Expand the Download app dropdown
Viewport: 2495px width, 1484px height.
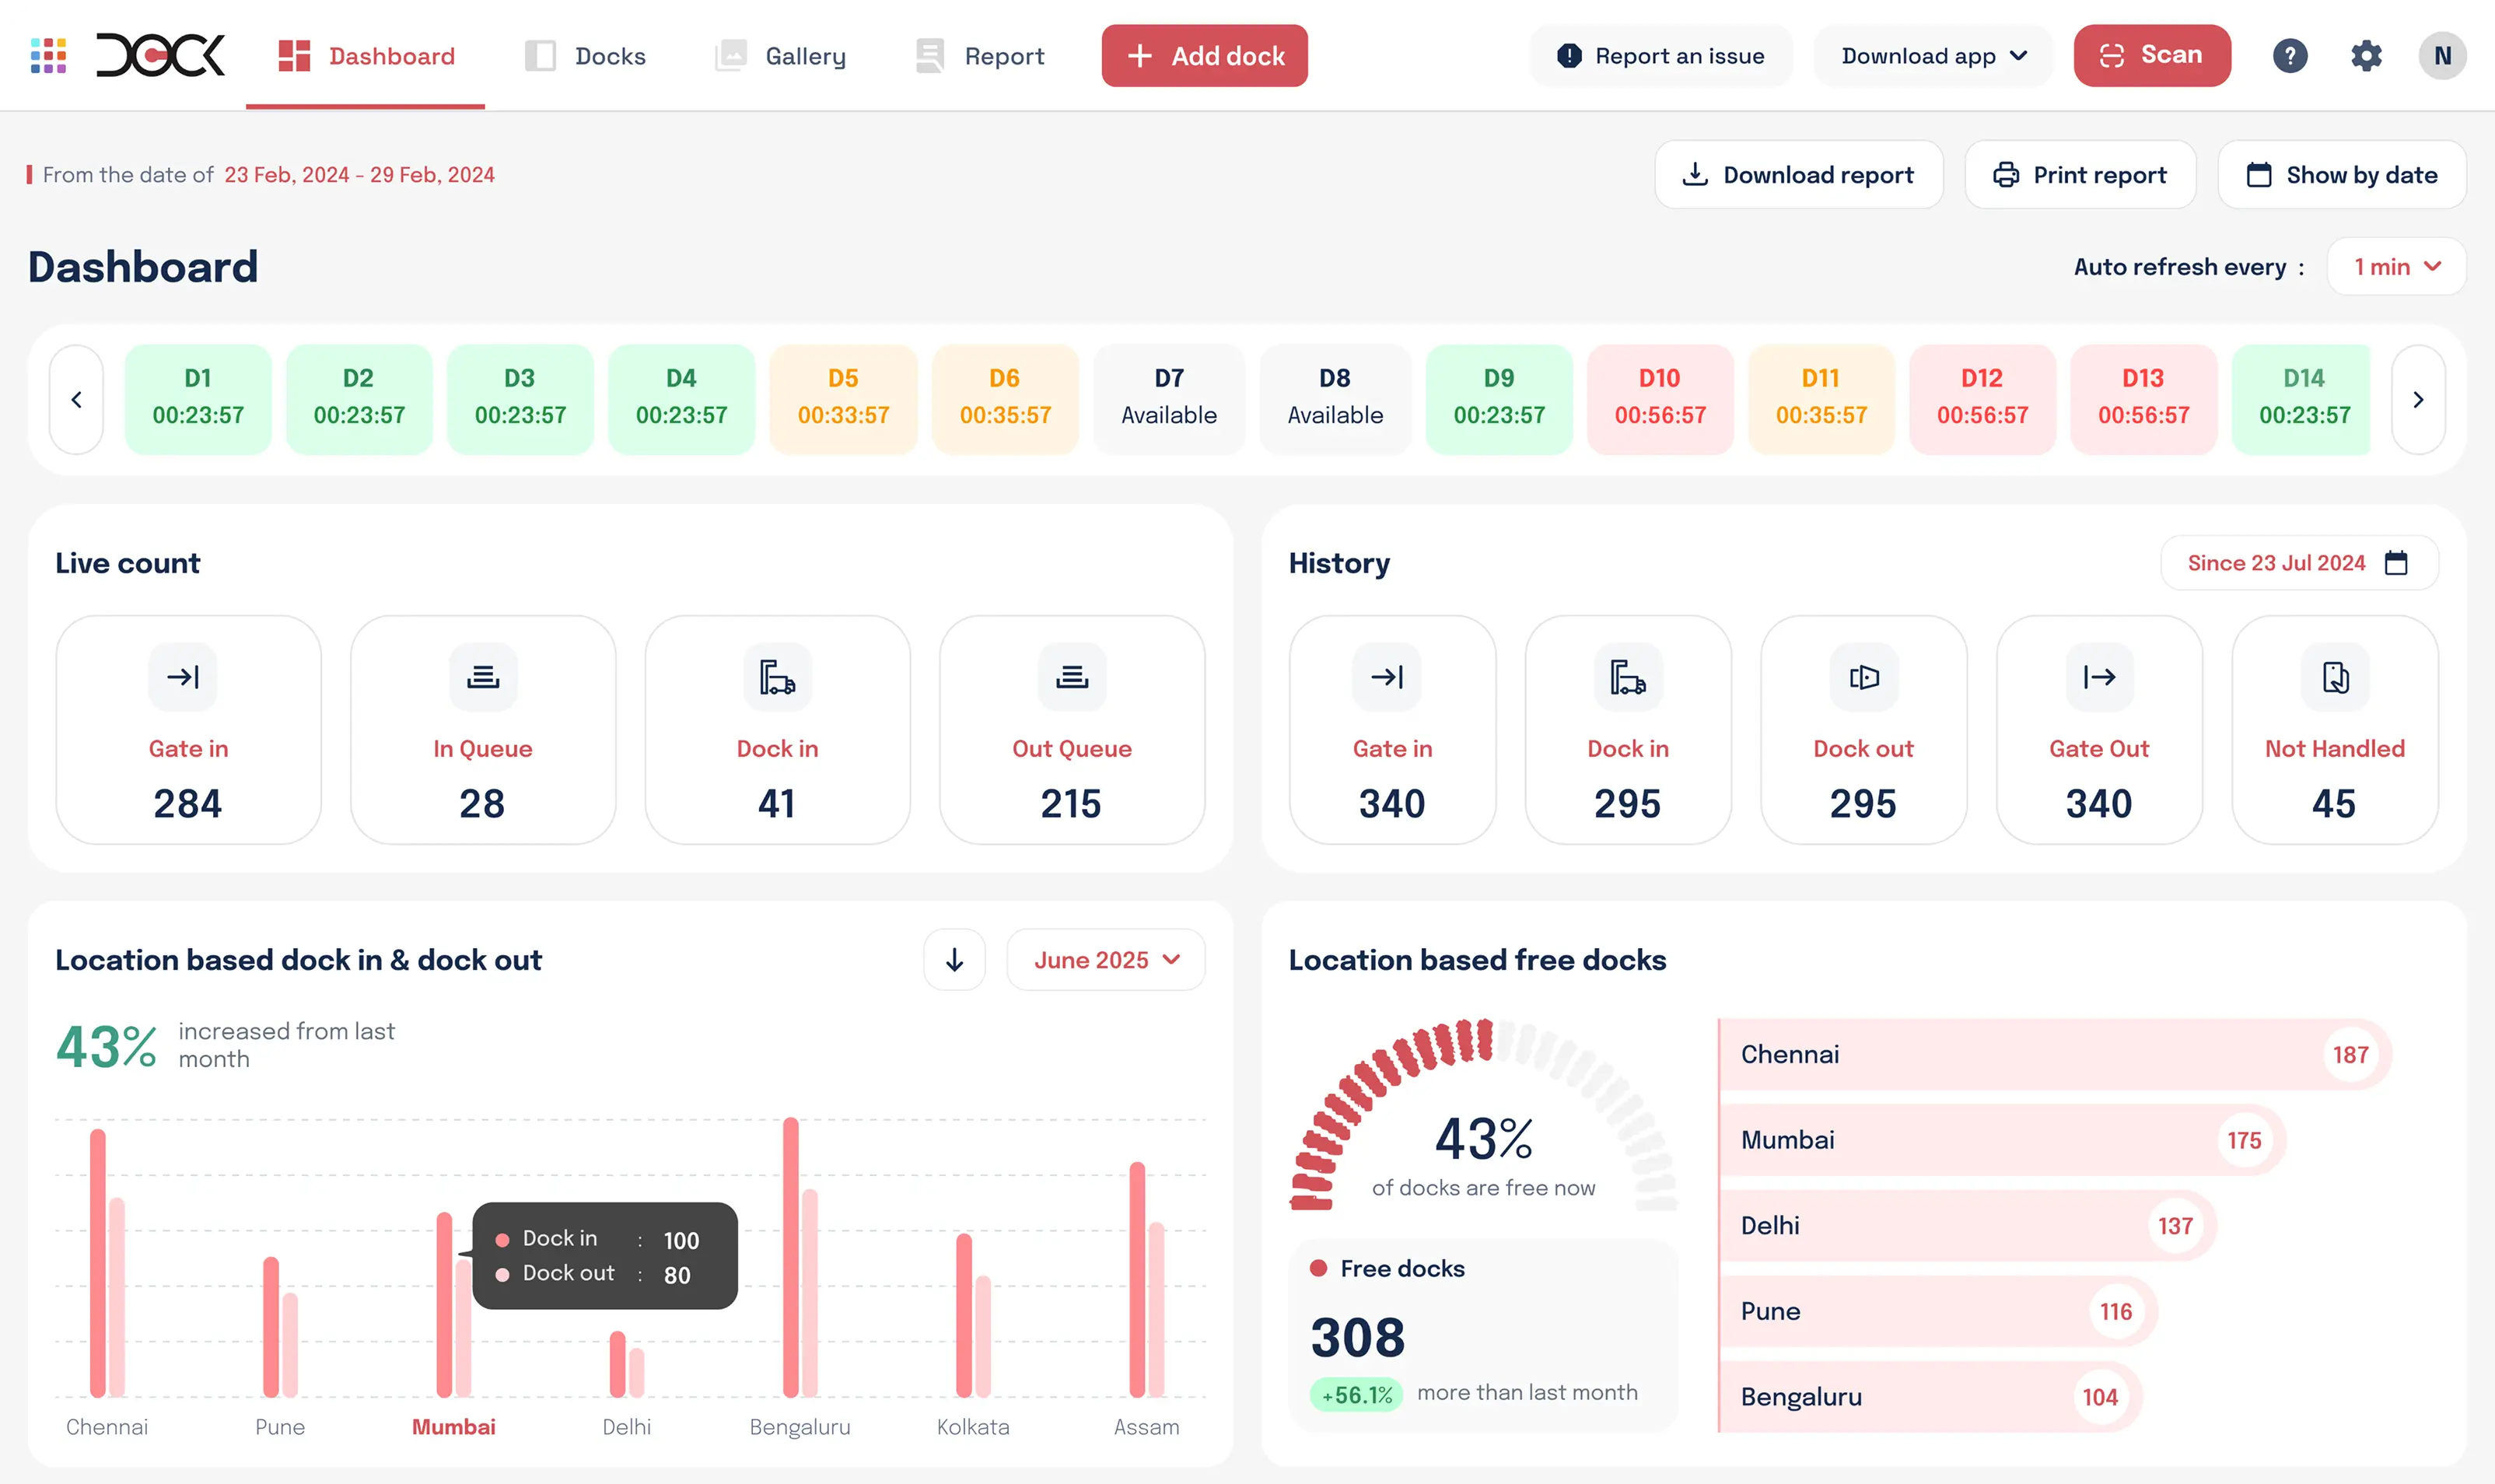1933,56
